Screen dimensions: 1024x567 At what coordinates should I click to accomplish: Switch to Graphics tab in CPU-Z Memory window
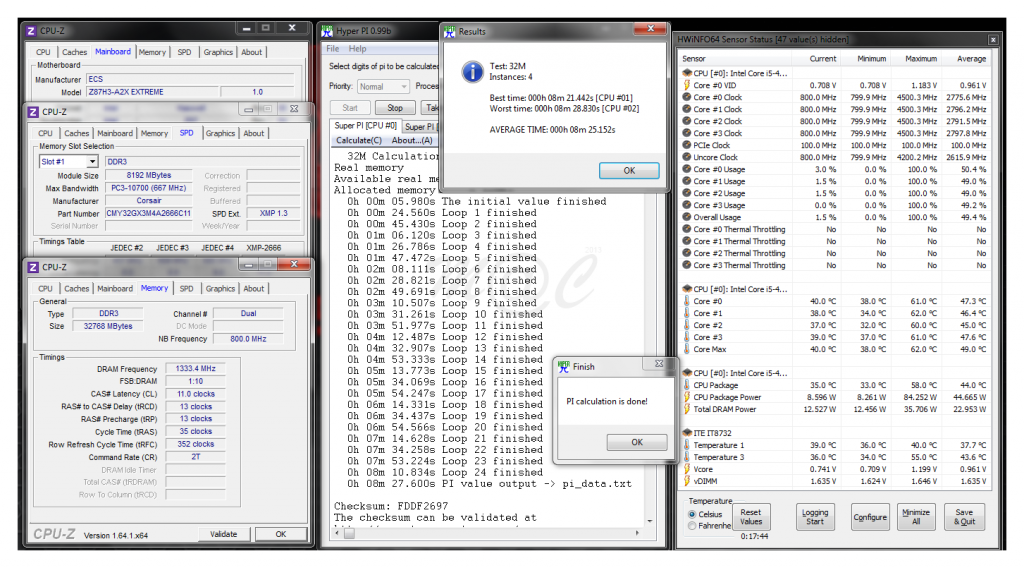tap(220, 288)
